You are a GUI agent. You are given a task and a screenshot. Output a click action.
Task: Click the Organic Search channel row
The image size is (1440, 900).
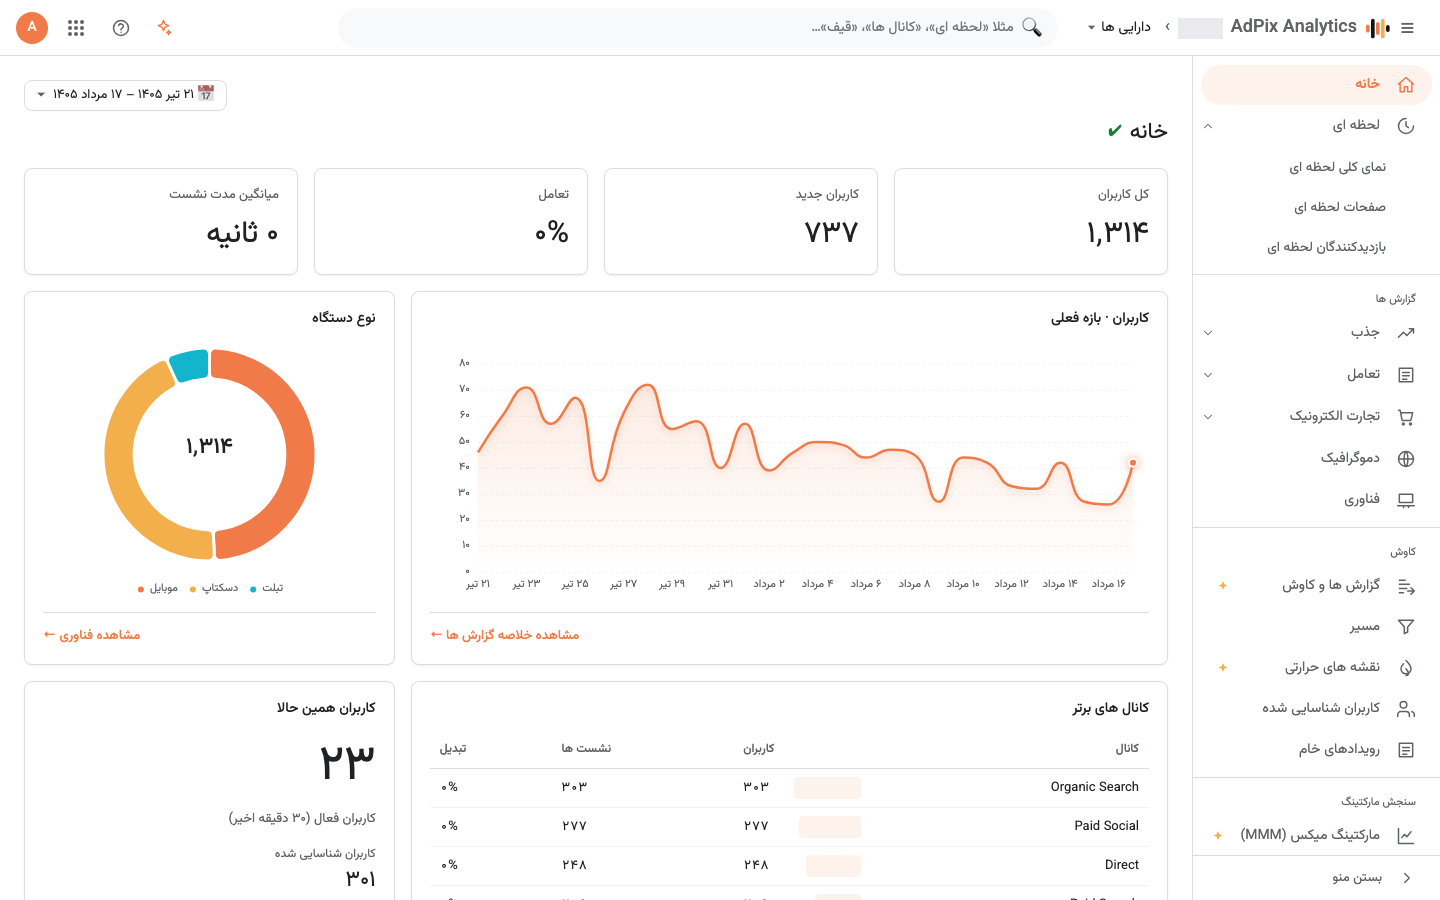tap(789, 788)
